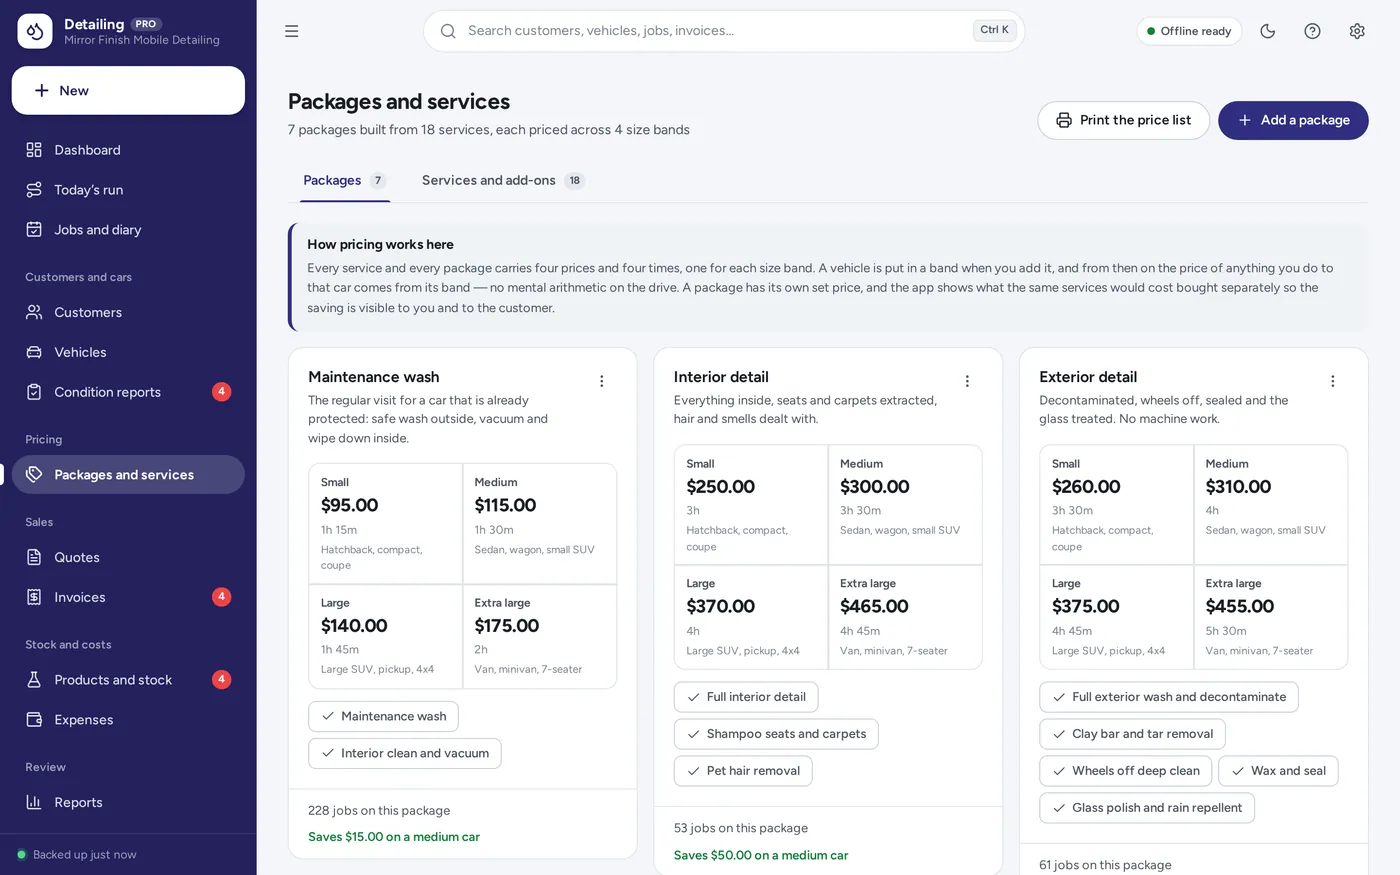Open Interior detail options menu
The height and width of the screenshot is (875, 1400).
(x=967, y=381)
